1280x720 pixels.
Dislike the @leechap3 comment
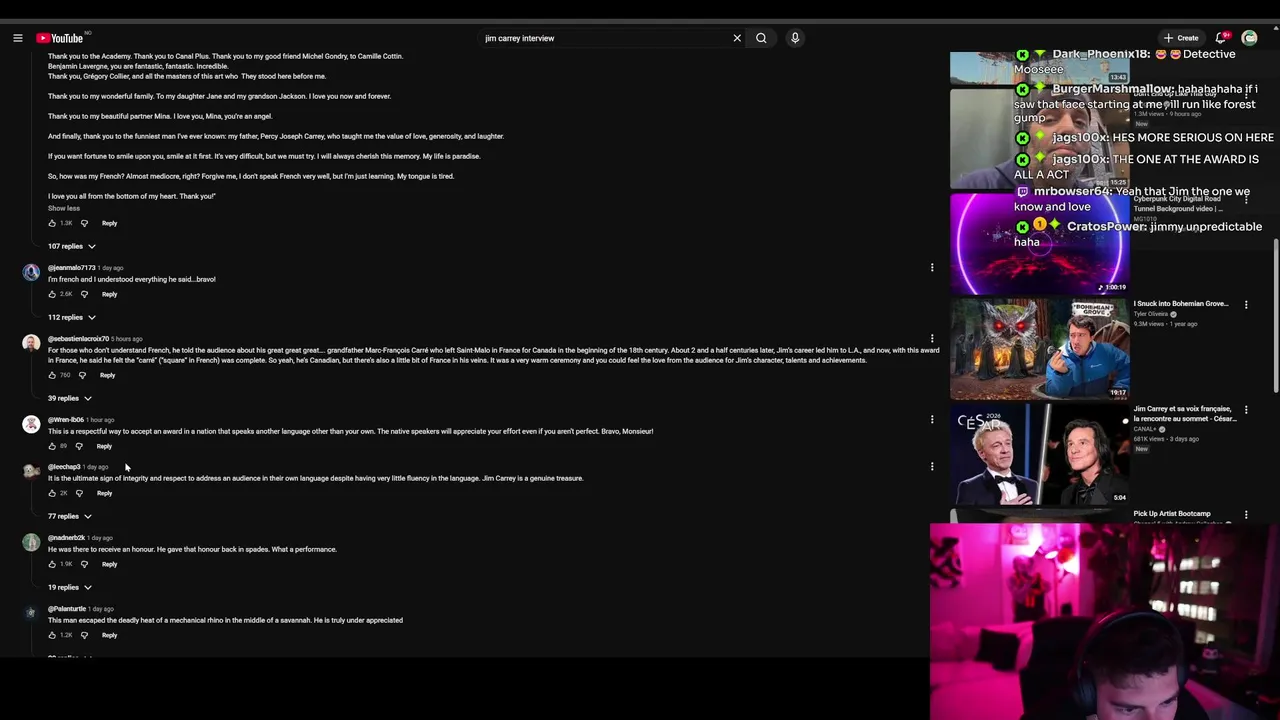pos(79,493)
